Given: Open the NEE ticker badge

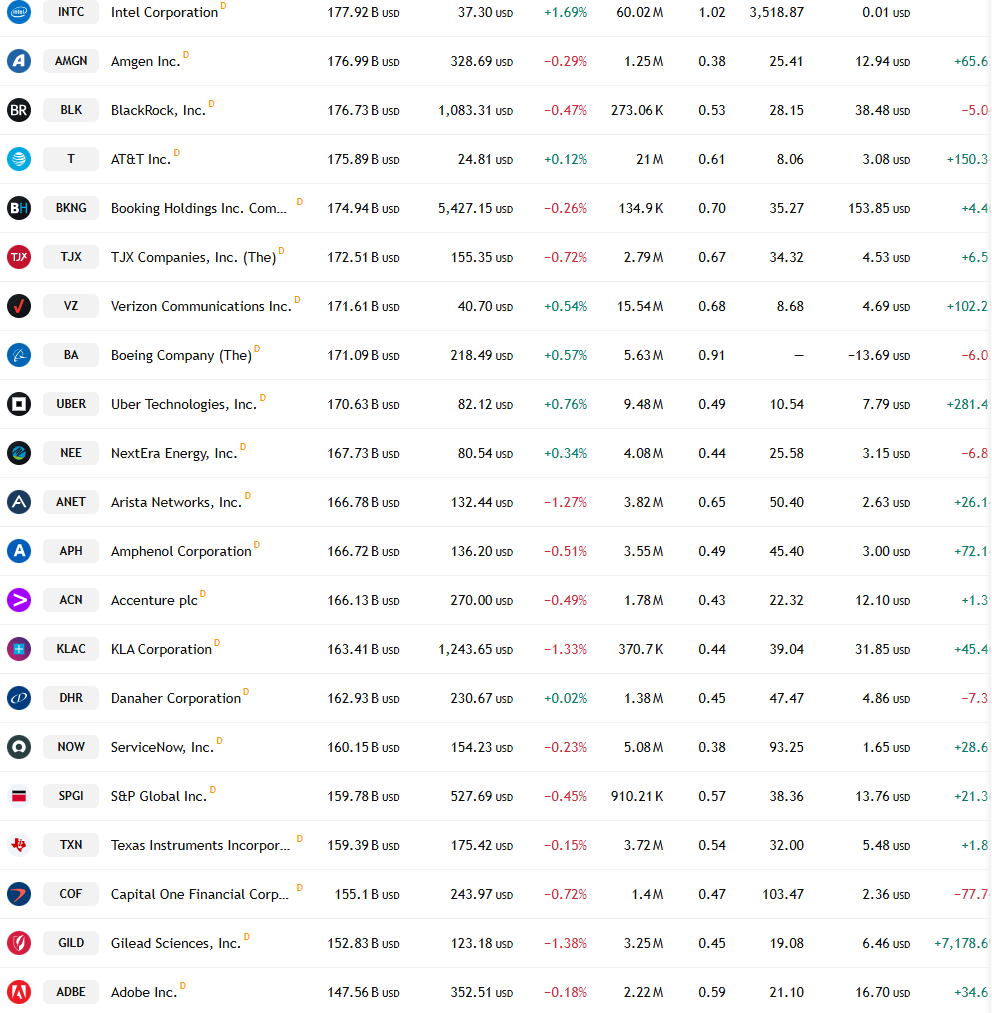Looking at the screenshot, I should (x=71, y=453).
